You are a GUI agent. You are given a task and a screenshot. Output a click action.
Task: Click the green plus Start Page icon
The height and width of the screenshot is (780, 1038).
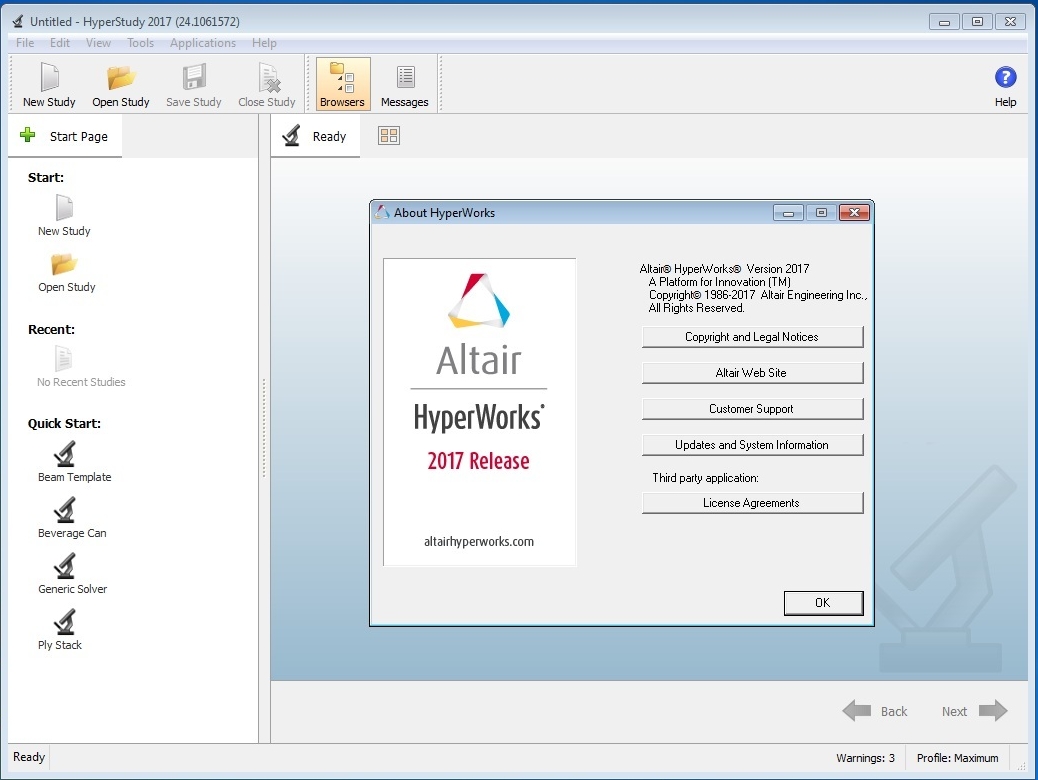(28, 135)
